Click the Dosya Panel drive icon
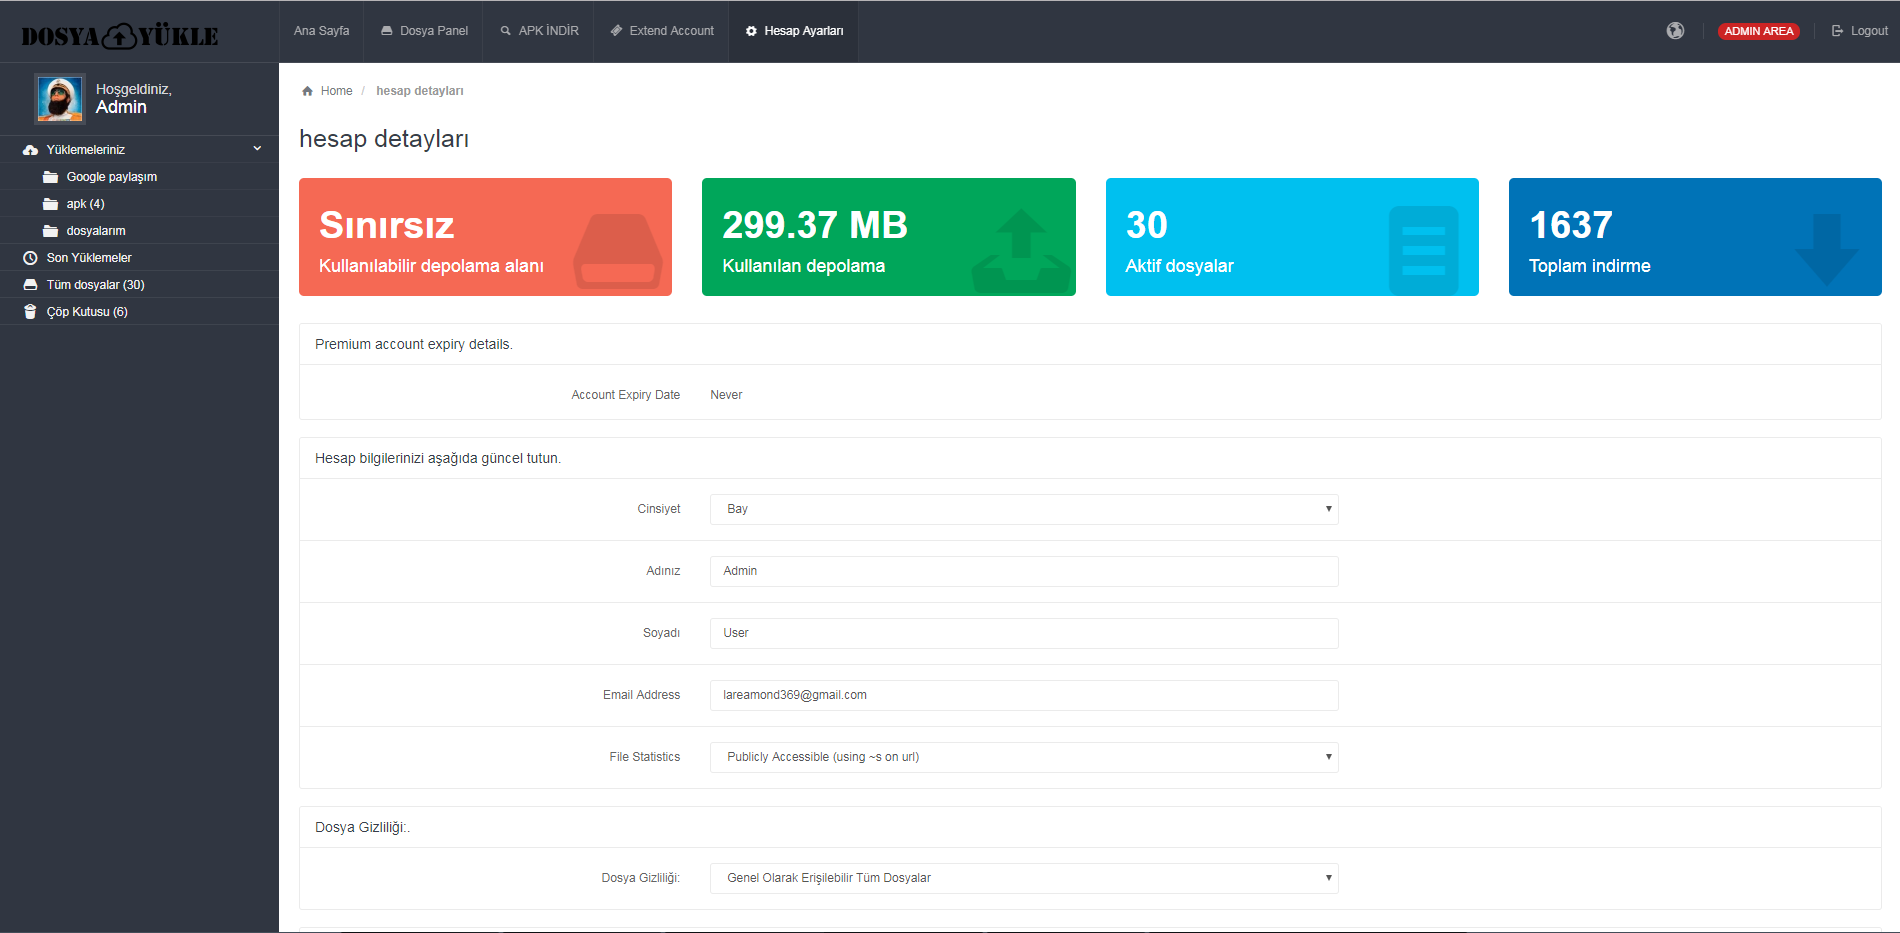The image size is (1900, 933). tap(387, 31)
